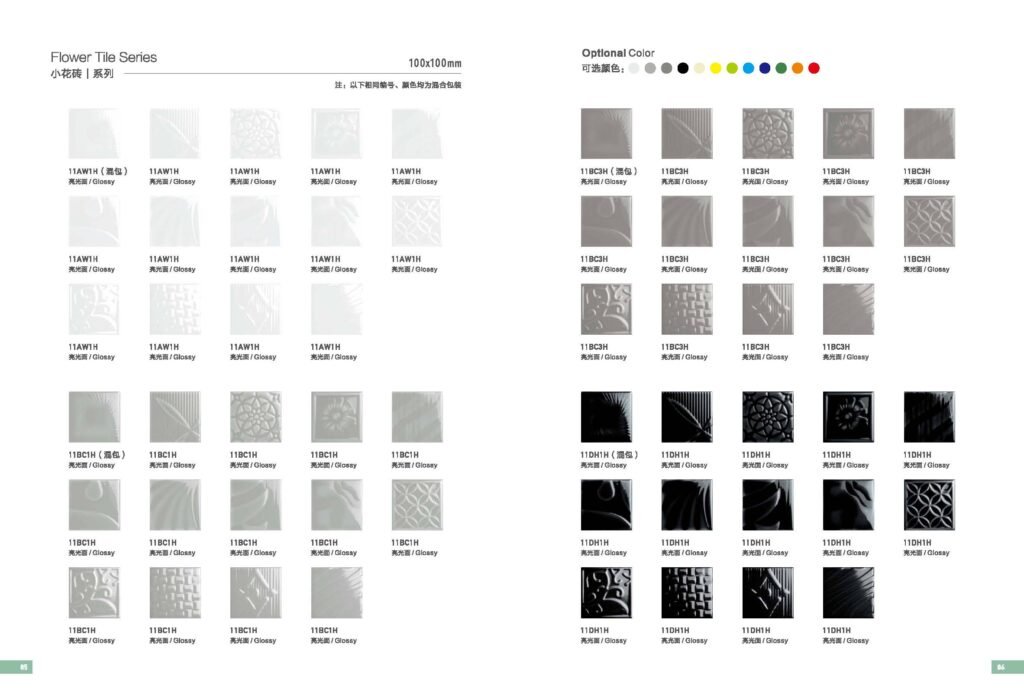Select the cream colored optional dot

pos(700,68)
